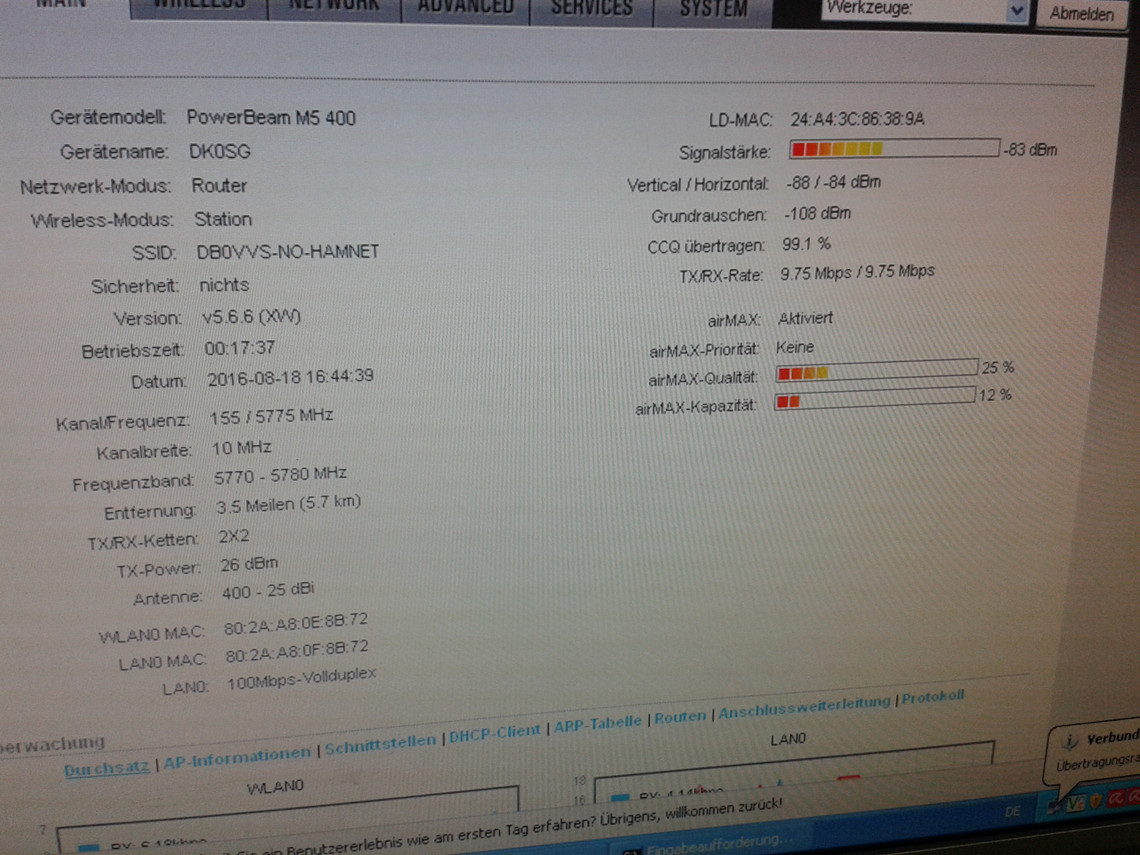Select the Vertical/Horizontal value '-88 / -84 dBm'
The height and width of the screenshot is (855, 1140).
[x=833, y=182]
